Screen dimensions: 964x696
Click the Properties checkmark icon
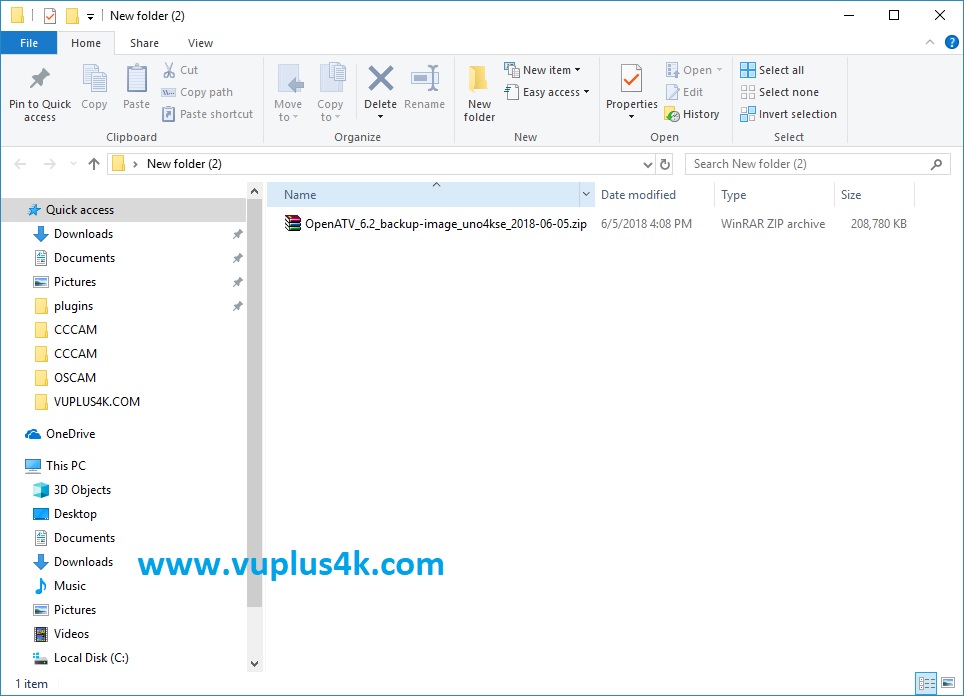tap(631, 79)
